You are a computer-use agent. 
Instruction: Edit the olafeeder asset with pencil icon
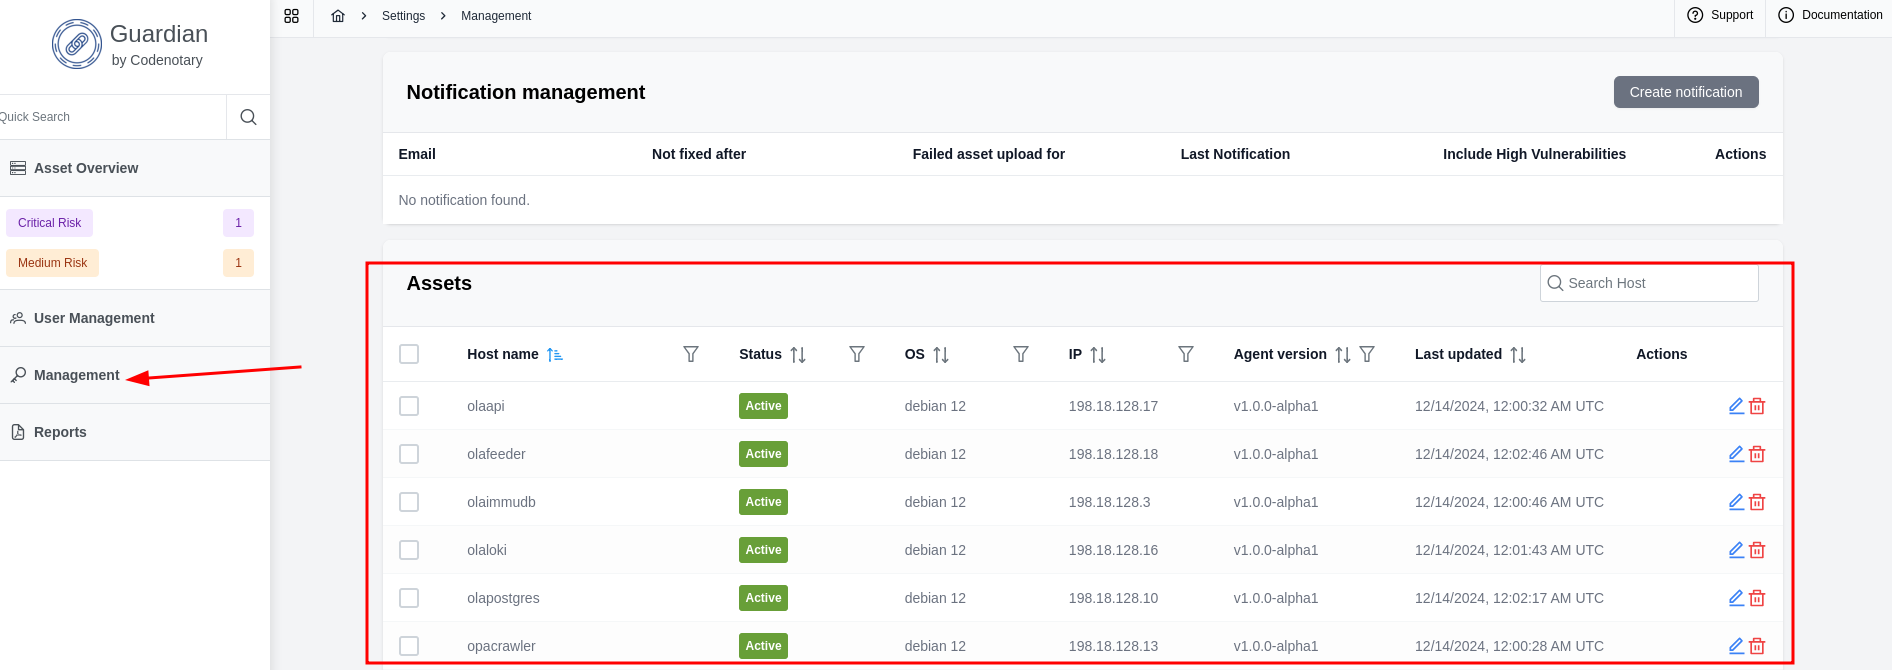point(1737,454)
